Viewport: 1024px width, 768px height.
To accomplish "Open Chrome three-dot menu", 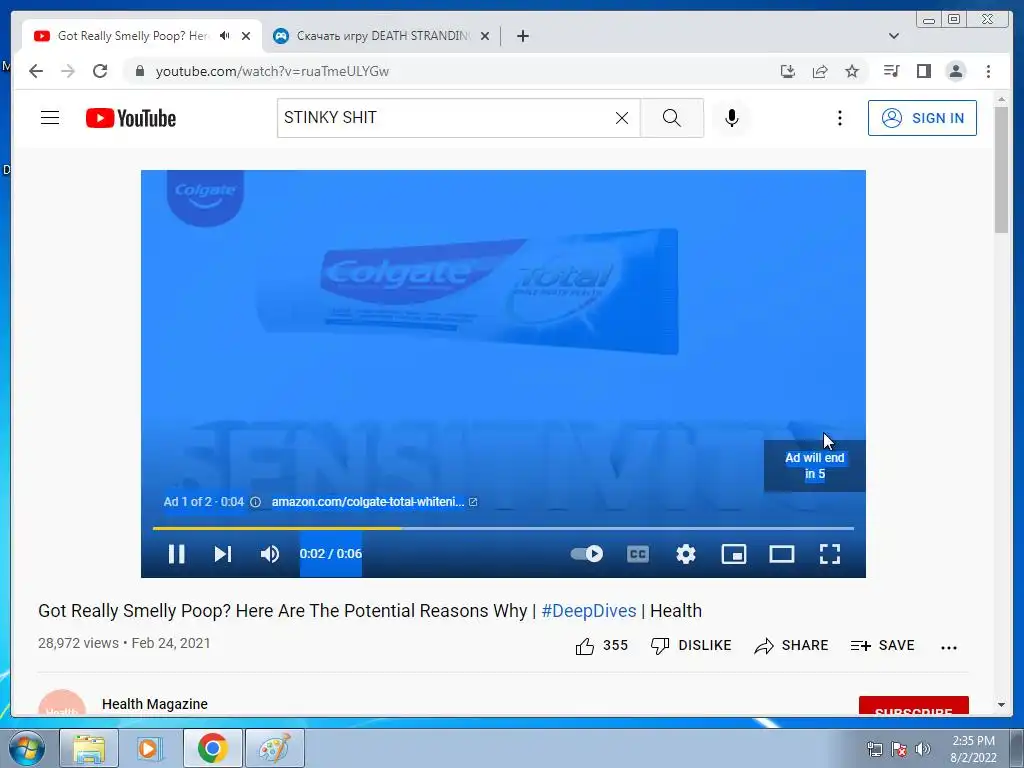I will click(x=988, y=71).
